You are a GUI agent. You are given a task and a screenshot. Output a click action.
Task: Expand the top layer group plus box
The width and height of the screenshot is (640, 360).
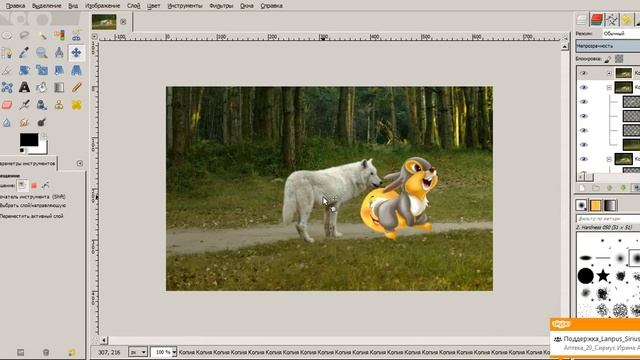click(x=609, y=73)
